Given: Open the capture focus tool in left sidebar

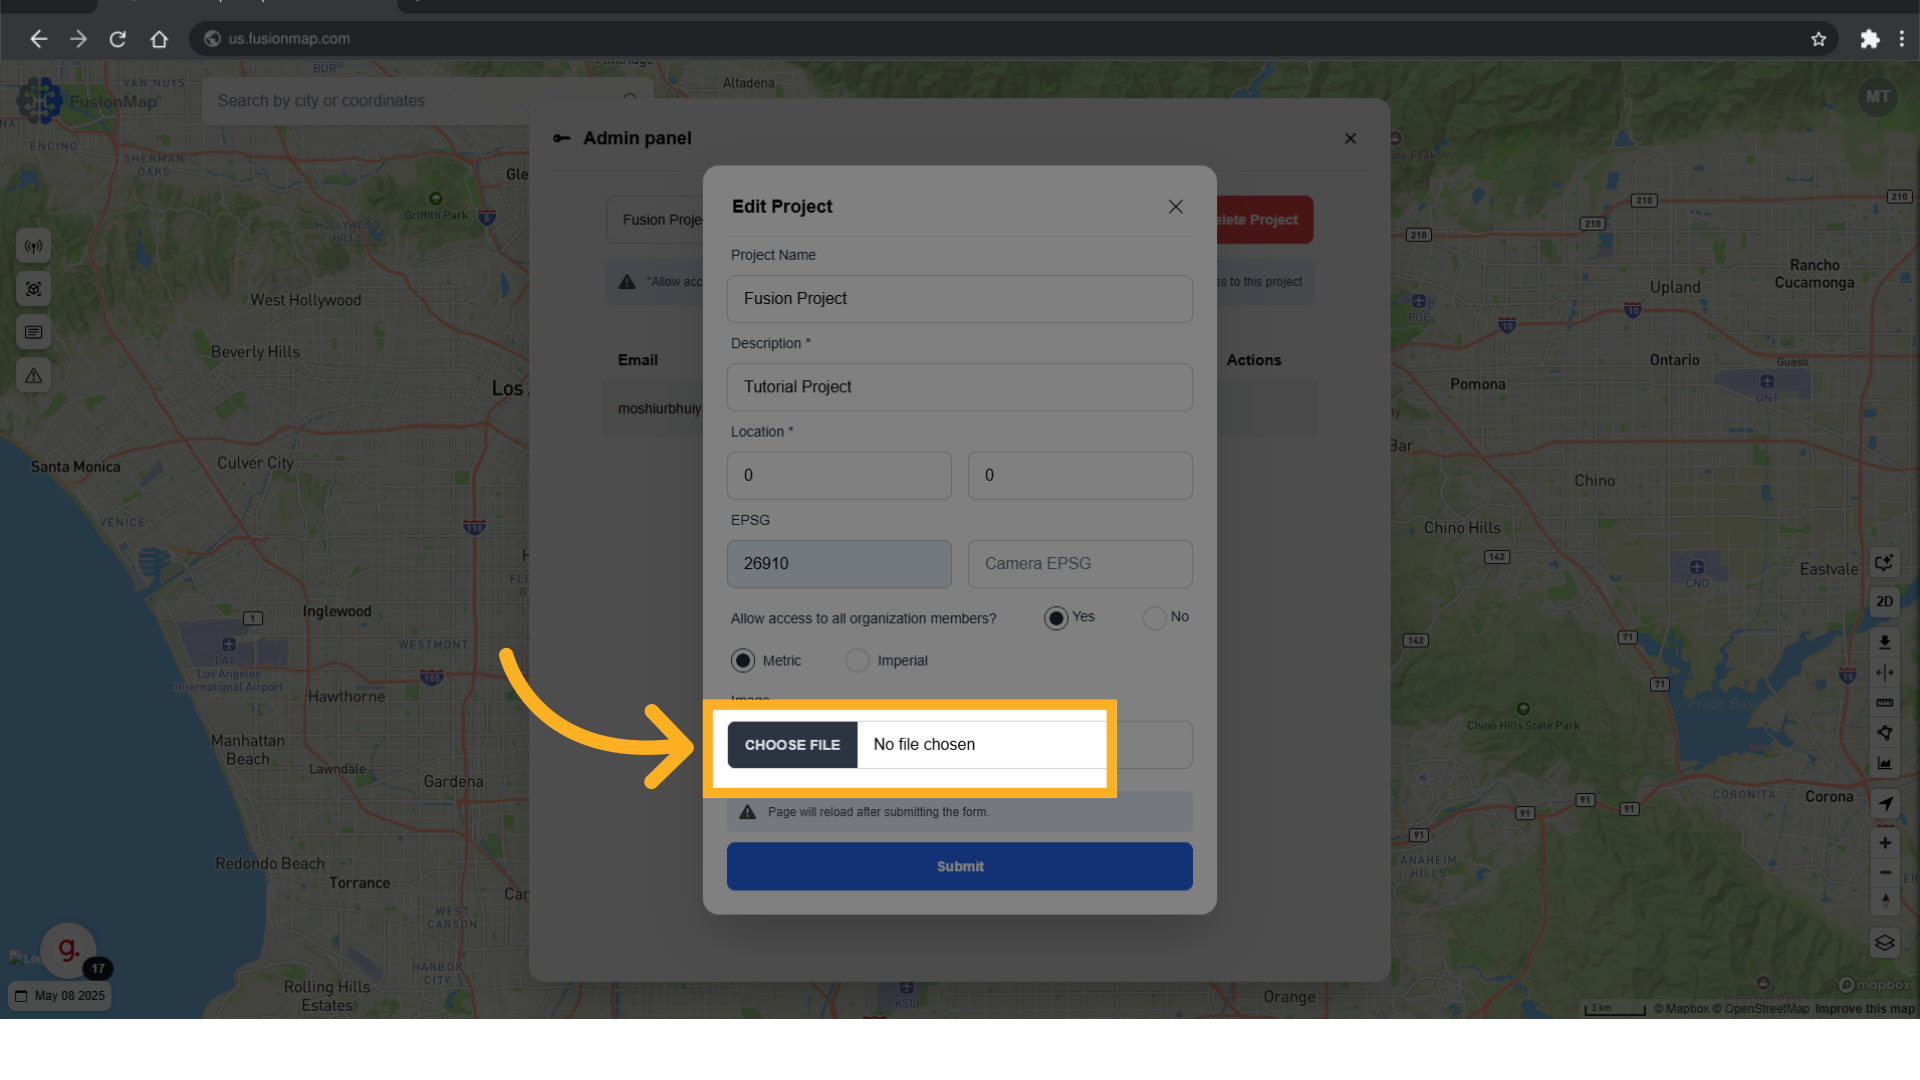Looking at the screenshot, I should (x=34, y=289).
